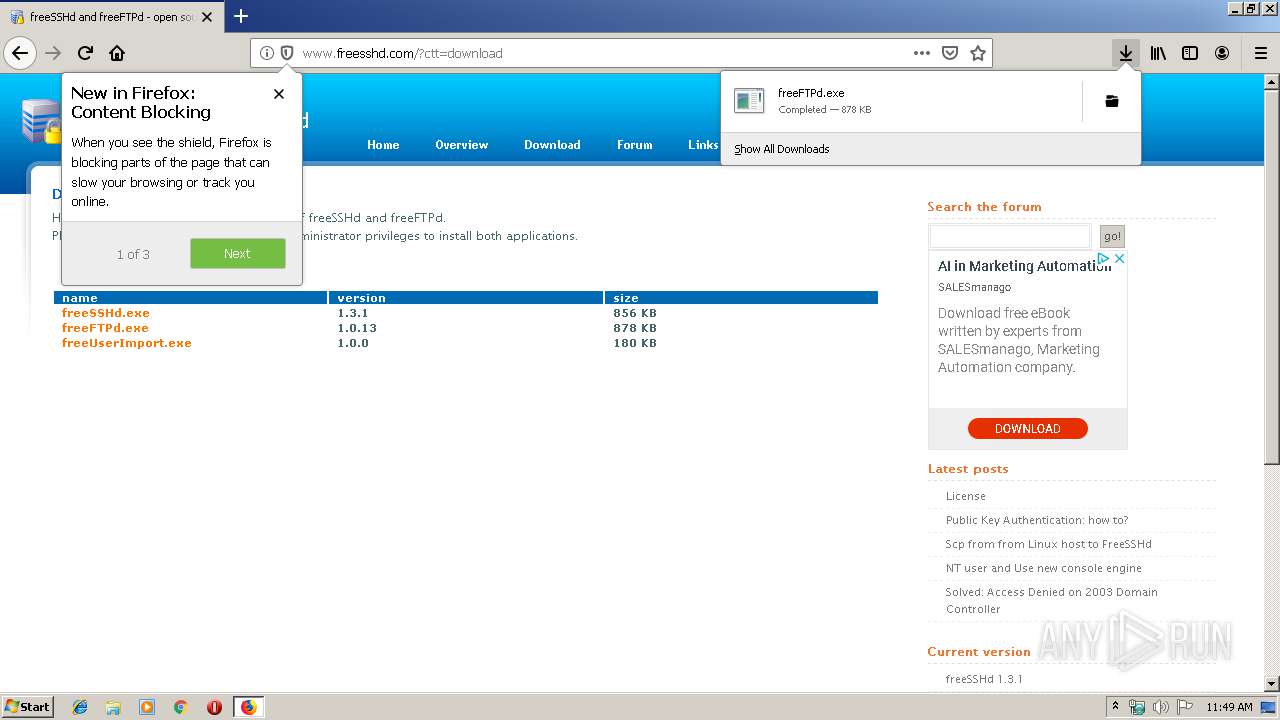The image size is (1280, 720).
Task: Open the Windows Start button
Action: (x=27, y=706)
